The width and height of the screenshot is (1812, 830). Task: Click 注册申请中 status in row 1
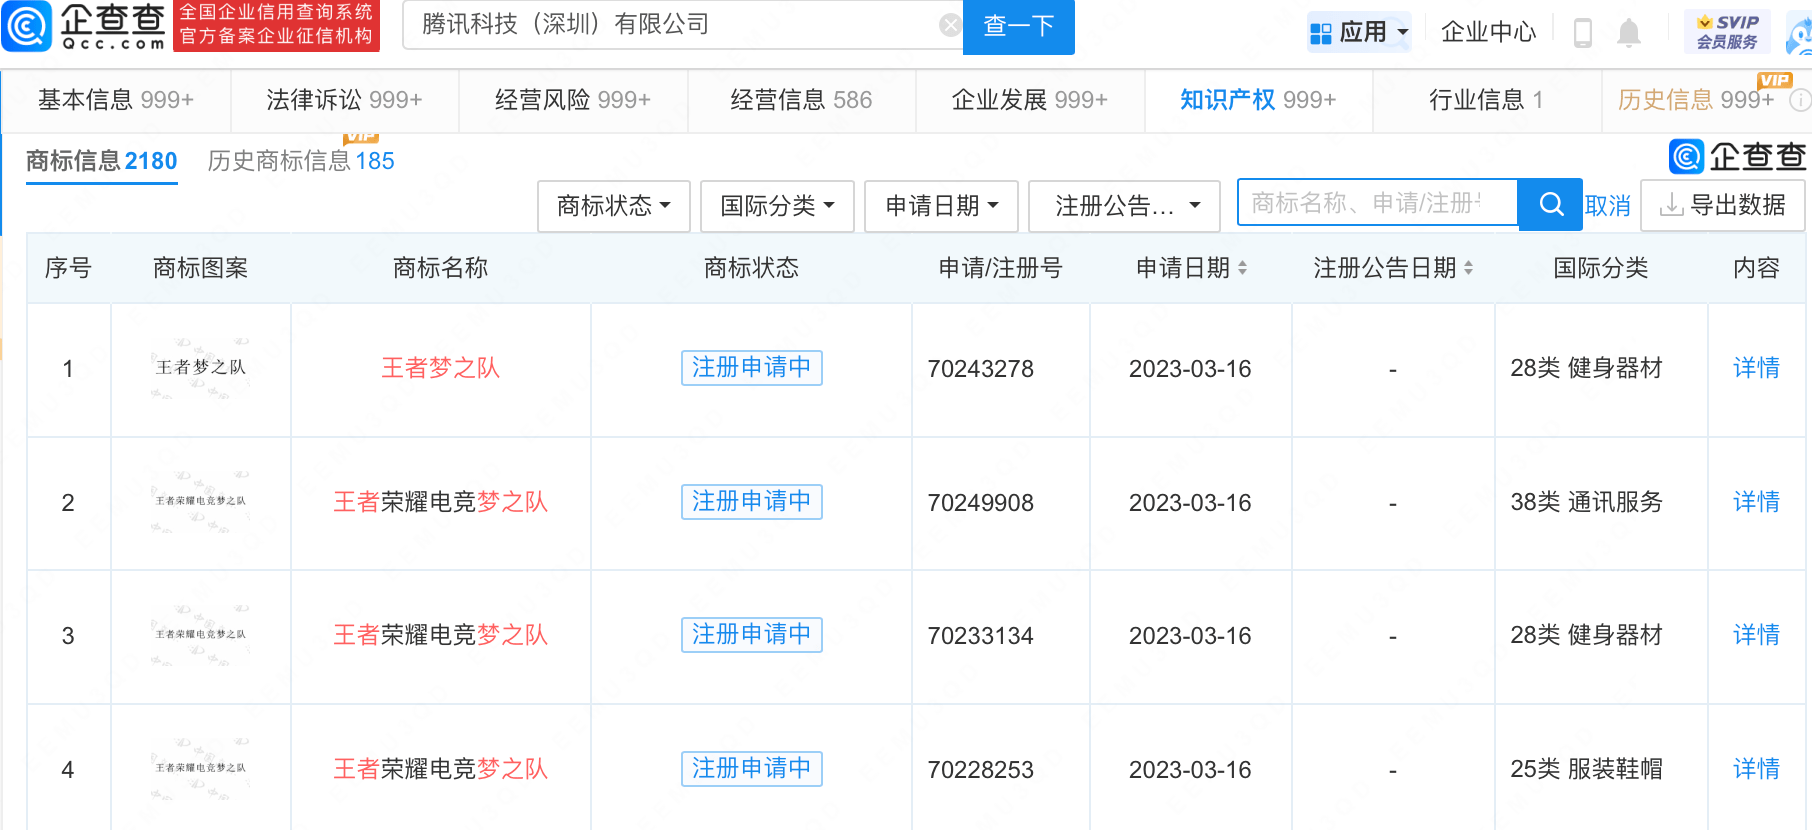pos(752,368)
